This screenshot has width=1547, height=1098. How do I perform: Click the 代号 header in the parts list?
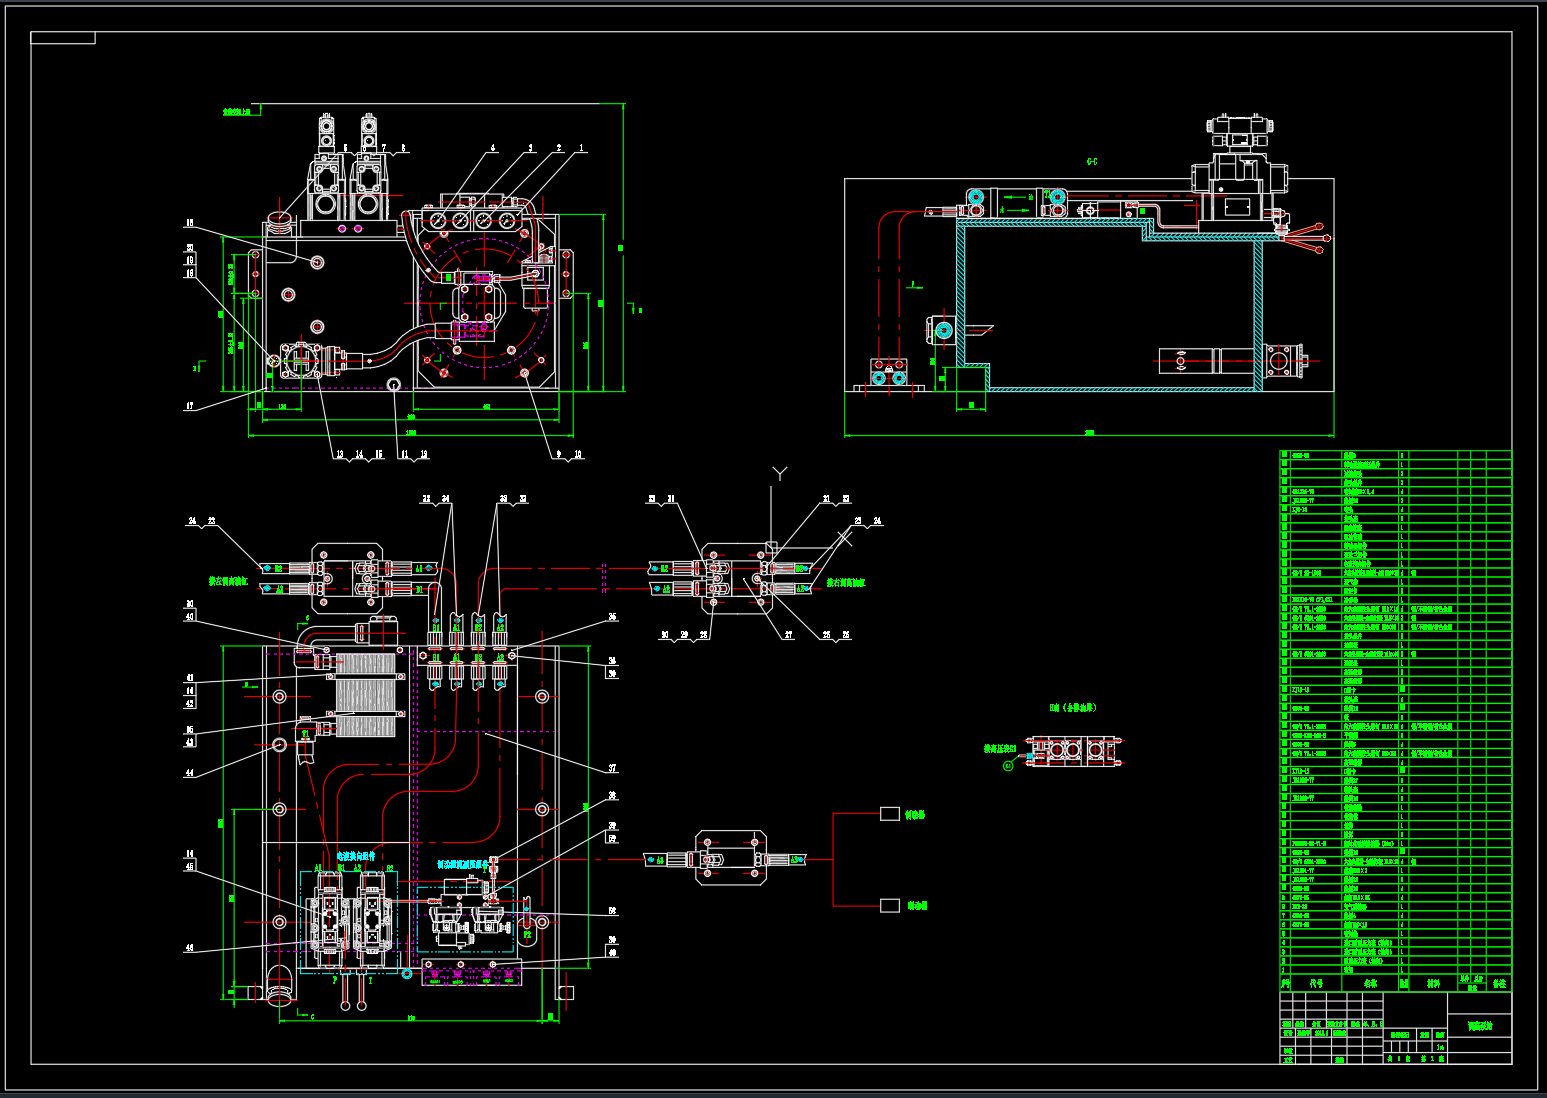pos(1316,983)
